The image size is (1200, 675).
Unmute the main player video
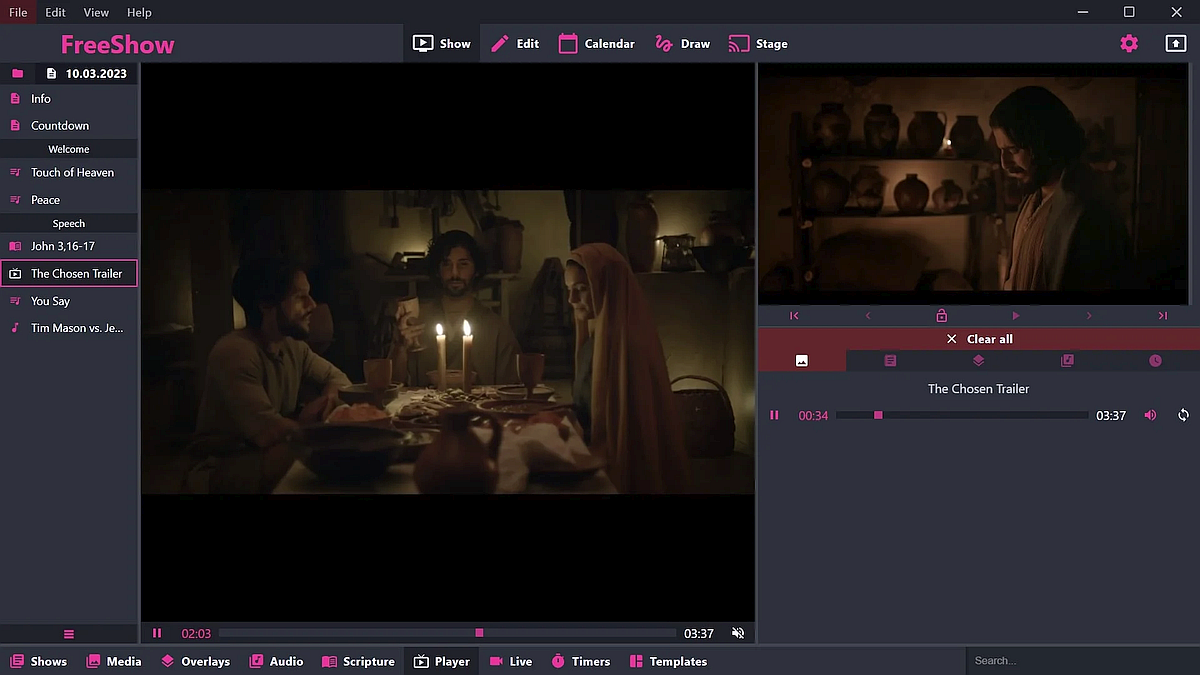[738, 633]
